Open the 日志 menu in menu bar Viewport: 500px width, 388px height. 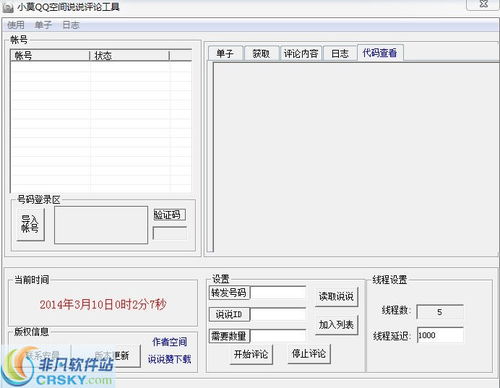(71, 25)
